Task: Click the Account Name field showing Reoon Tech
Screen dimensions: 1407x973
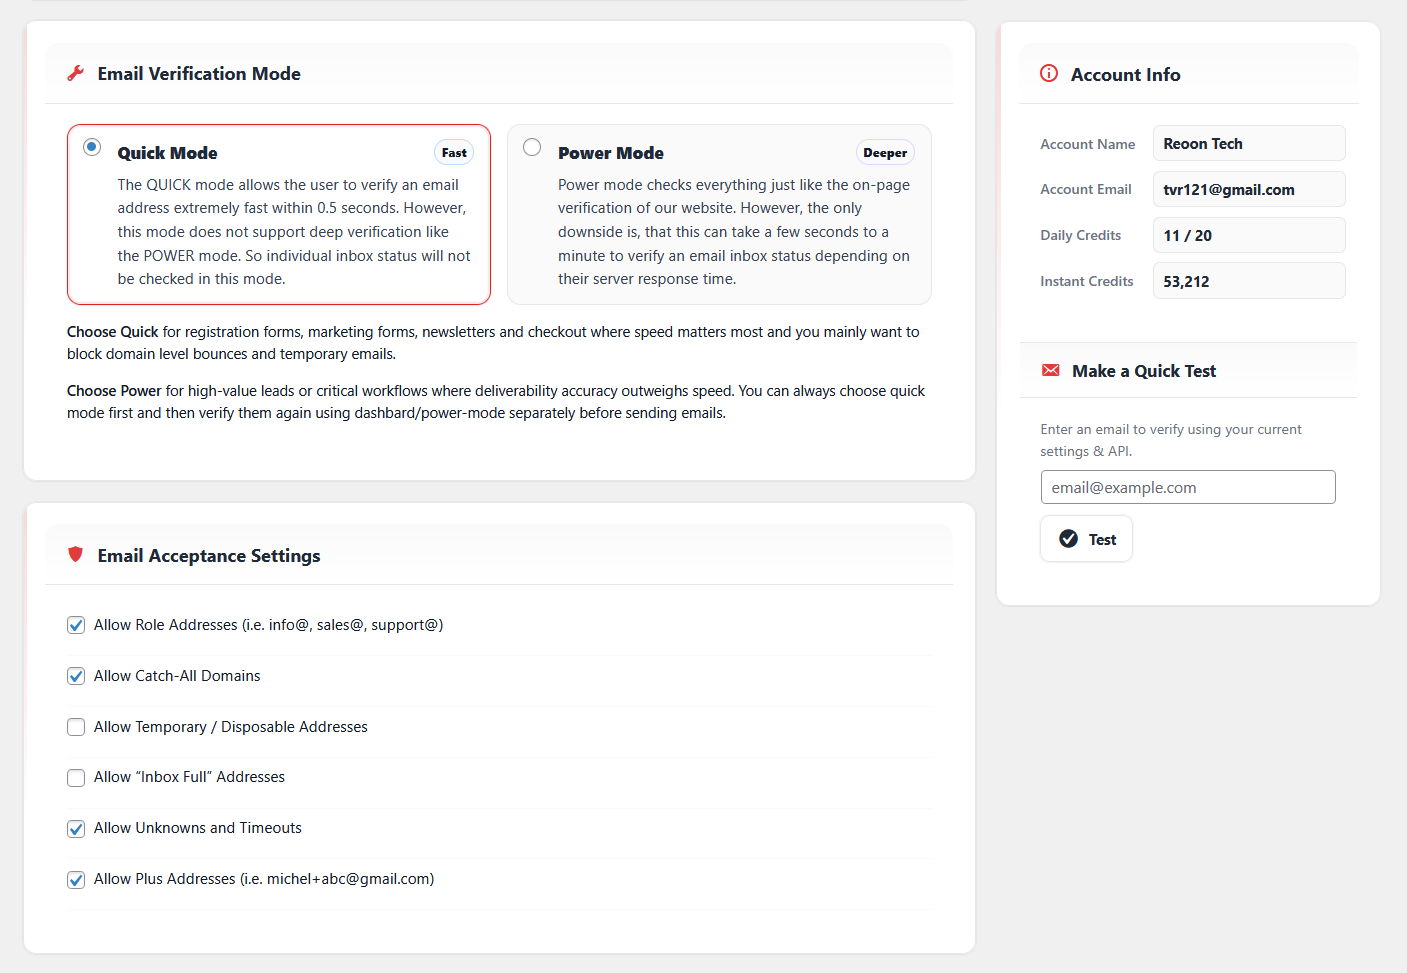Action: [x=1248, y=143]
